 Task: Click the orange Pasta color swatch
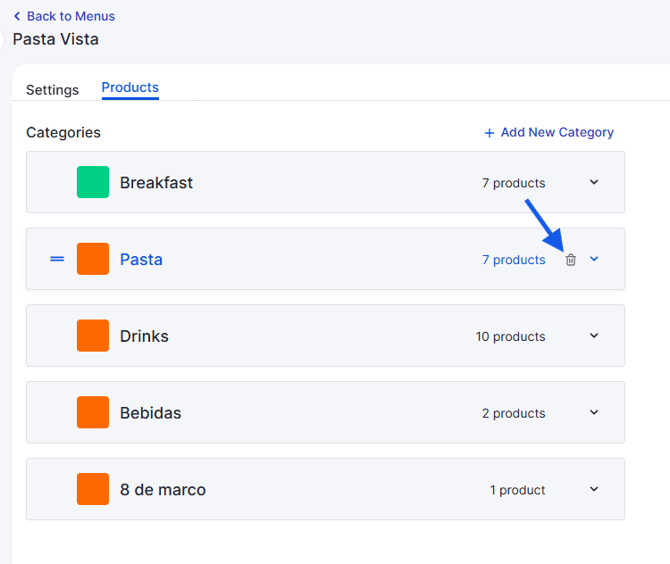pos(93,259)
